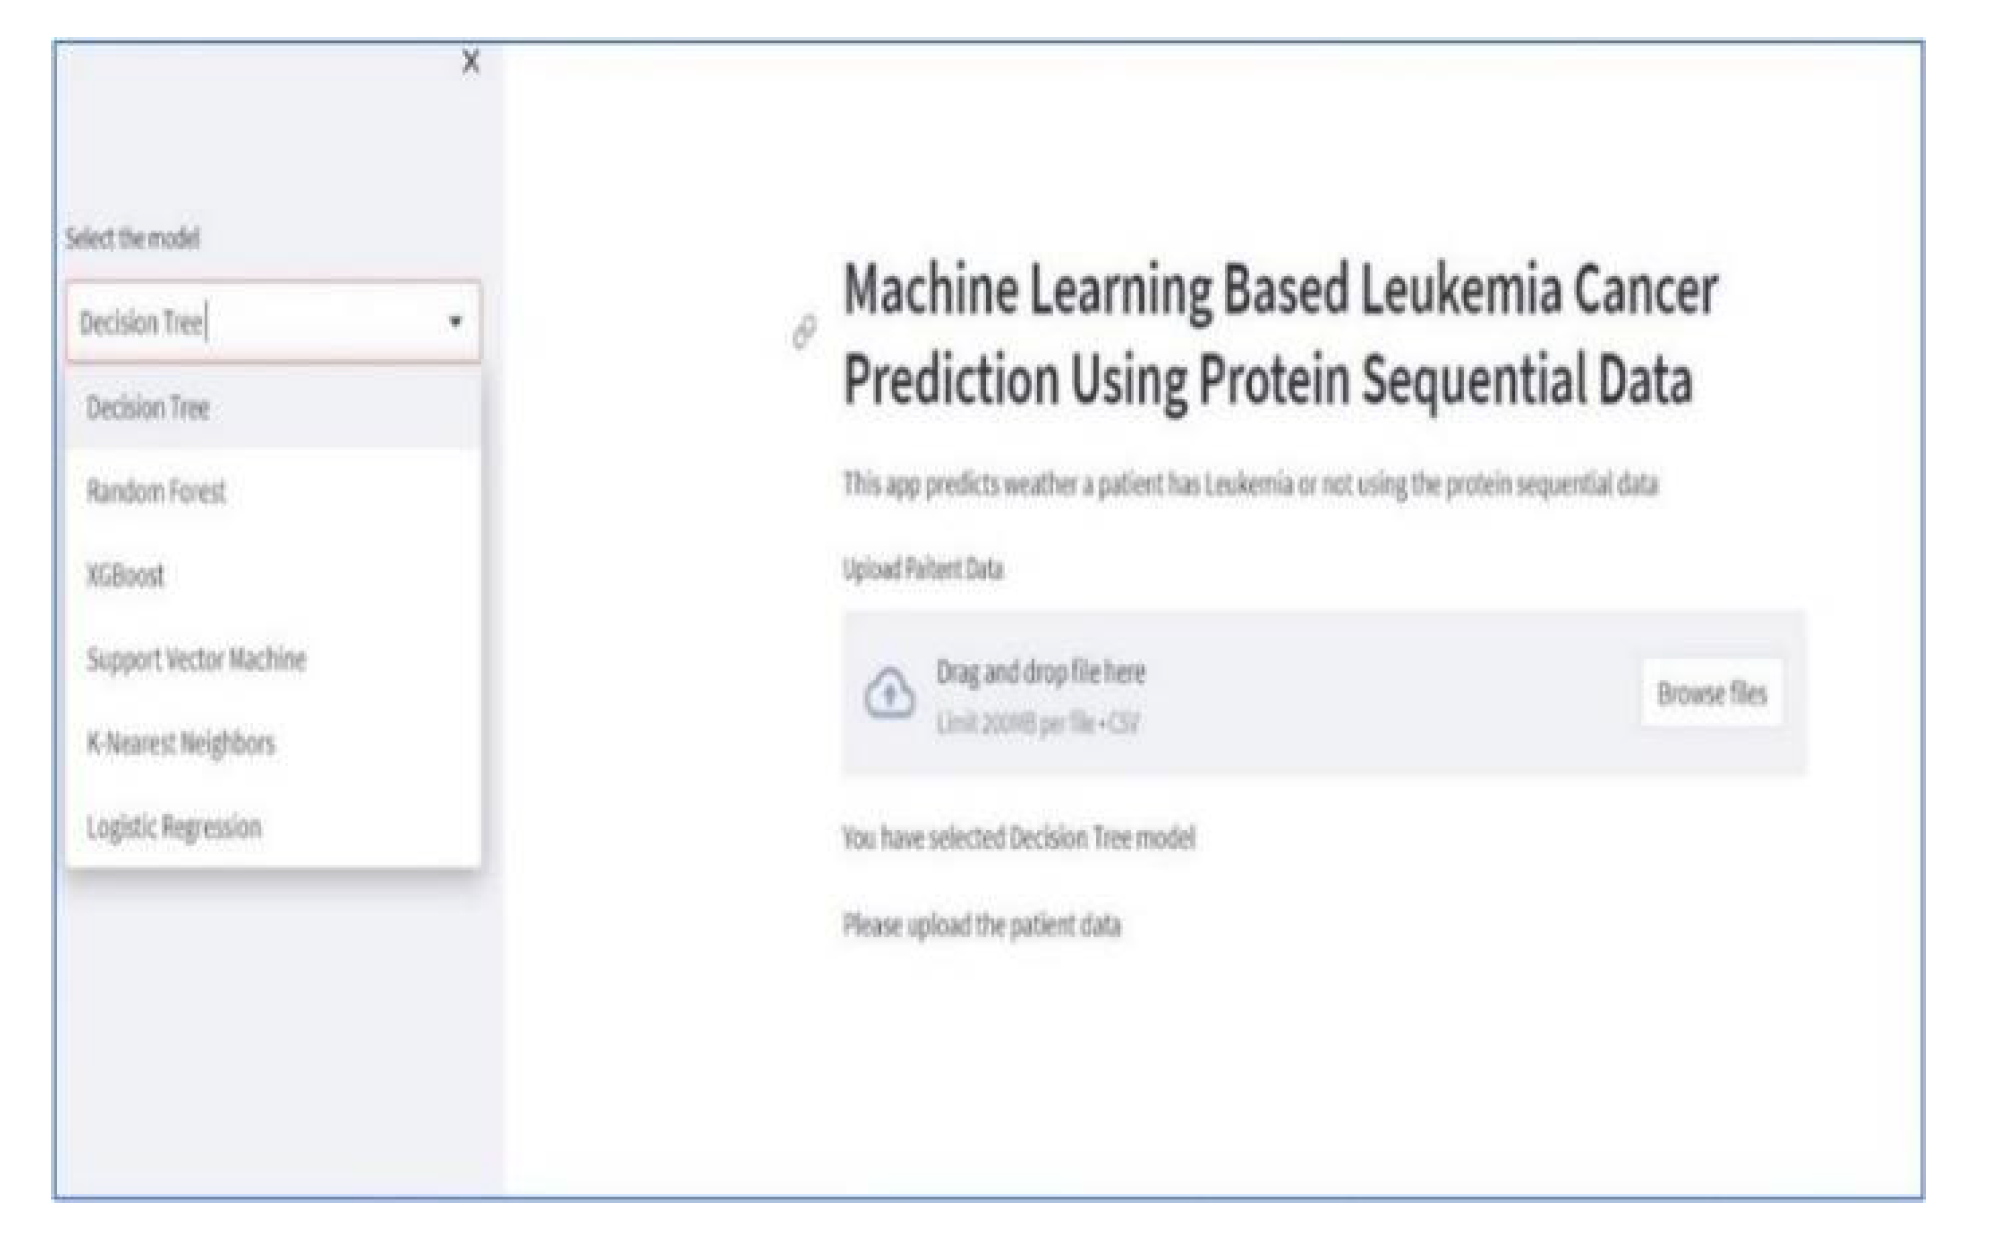
Task: Pick Support Vector Machine option
Action: click(x=196, y=659)
